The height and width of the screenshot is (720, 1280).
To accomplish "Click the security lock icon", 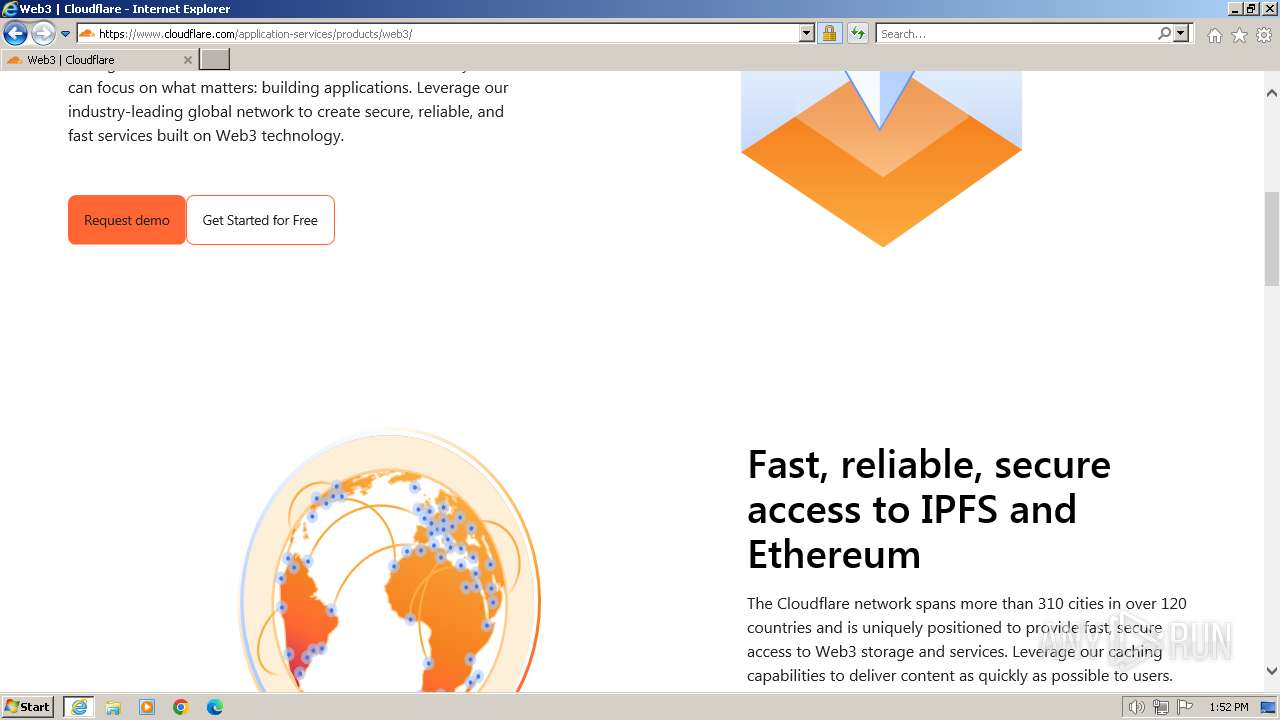I will 829,34.
